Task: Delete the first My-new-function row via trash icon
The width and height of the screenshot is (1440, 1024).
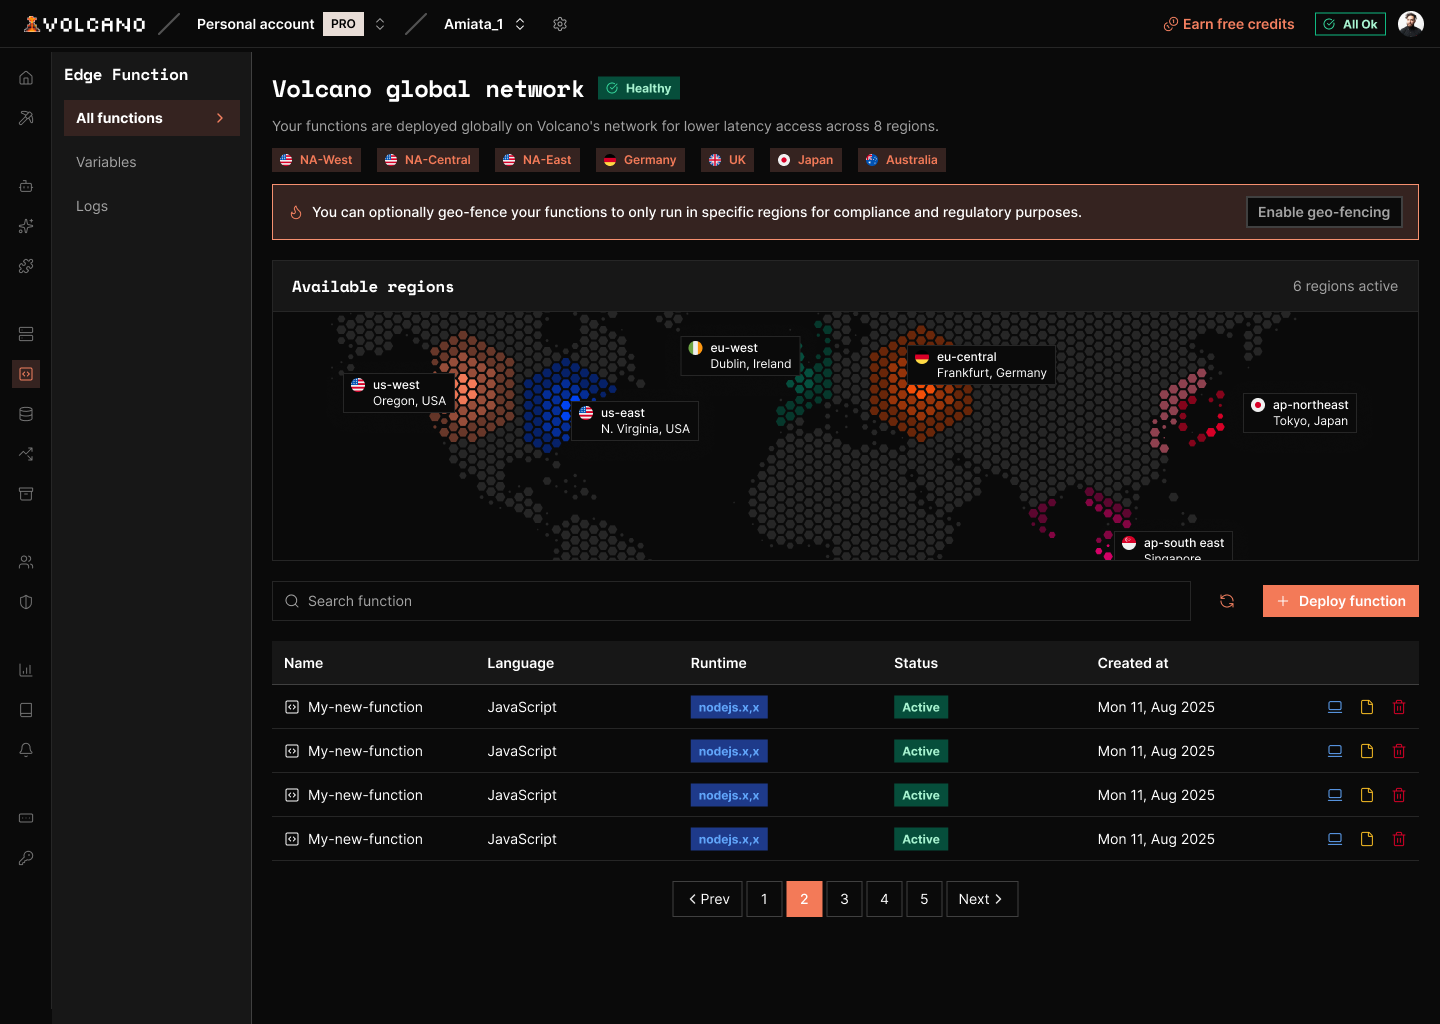Action: pyautogui.click(x=1399, y=707)
